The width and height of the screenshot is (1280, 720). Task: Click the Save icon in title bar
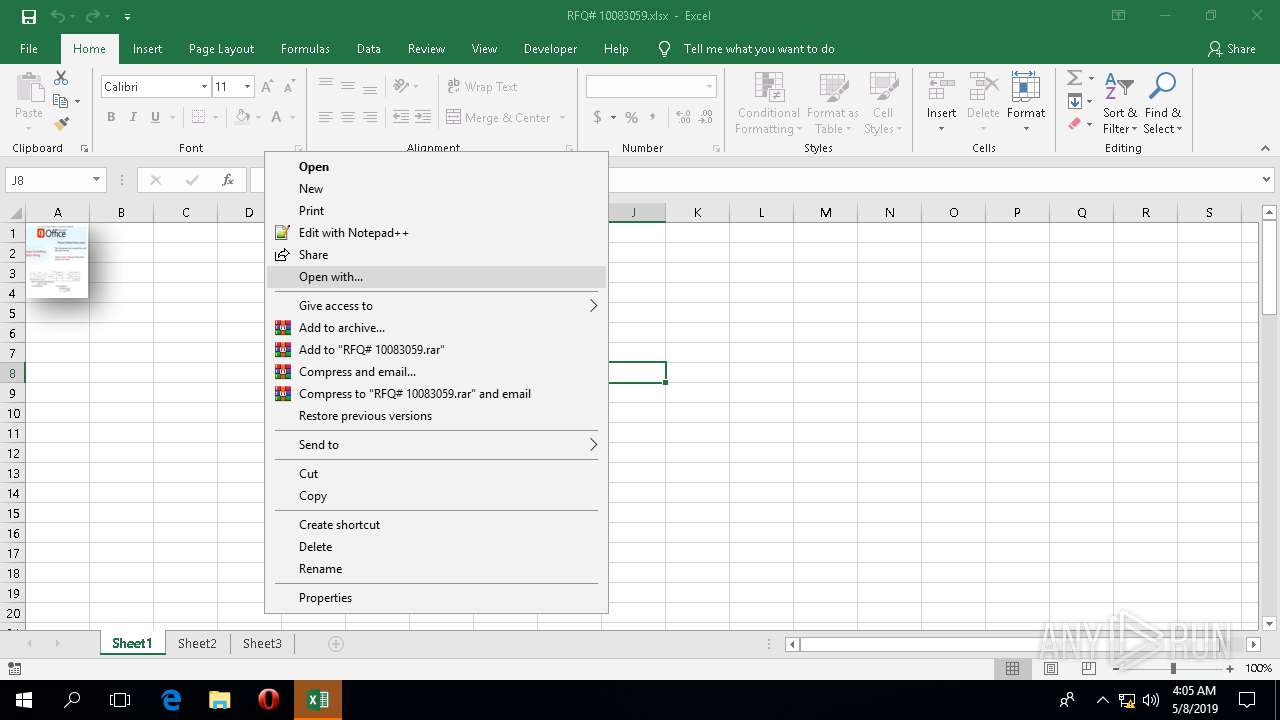pos(29,16)
